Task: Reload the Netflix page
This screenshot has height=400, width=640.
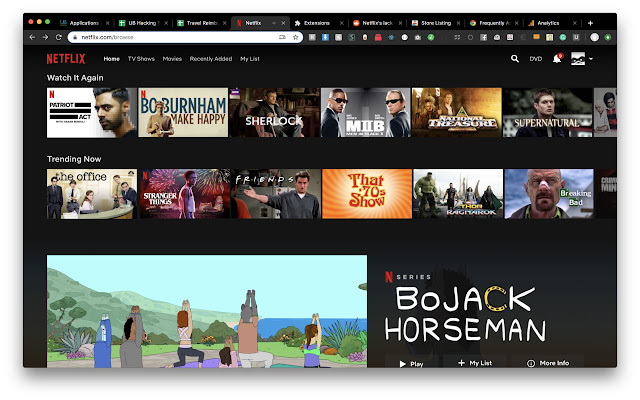Action: coord(58,37)
